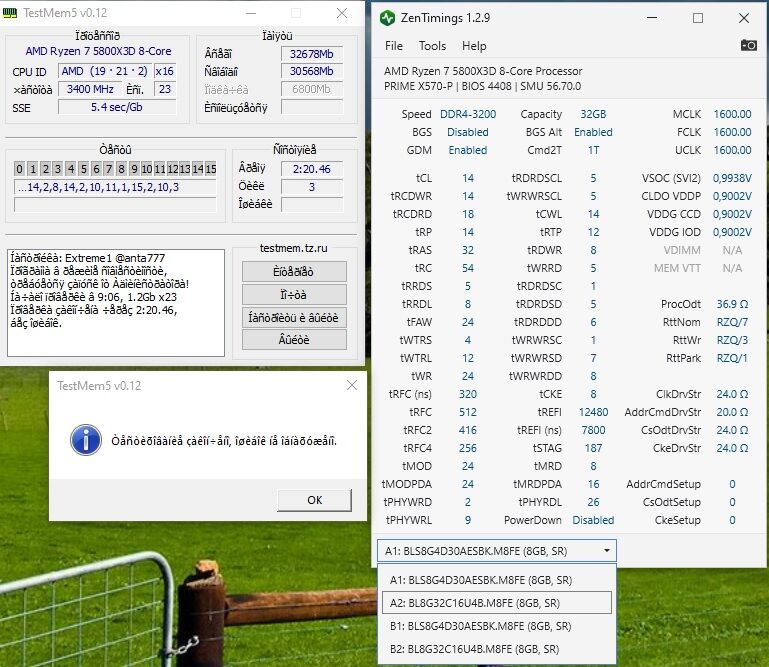Click the blue info icon in the dialog
The width and height of the screenshot is (769, 667).
86,440
